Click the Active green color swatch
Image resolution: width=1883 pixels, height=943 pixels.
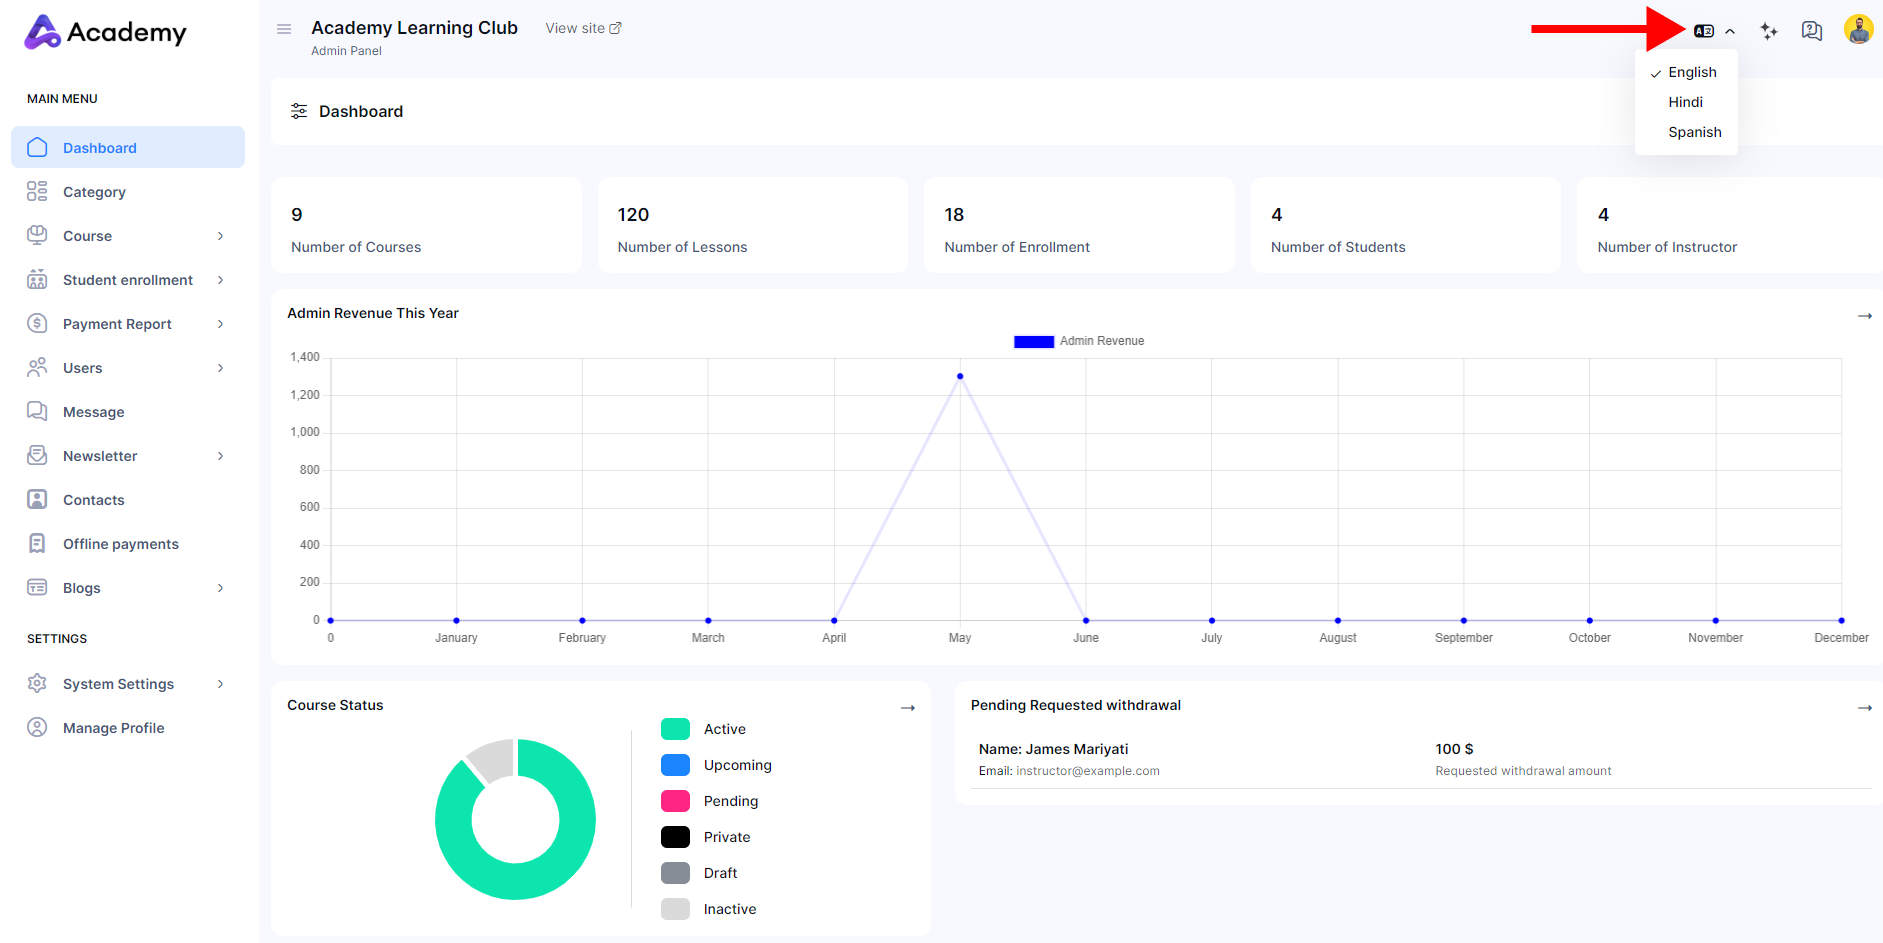point(675,729)
